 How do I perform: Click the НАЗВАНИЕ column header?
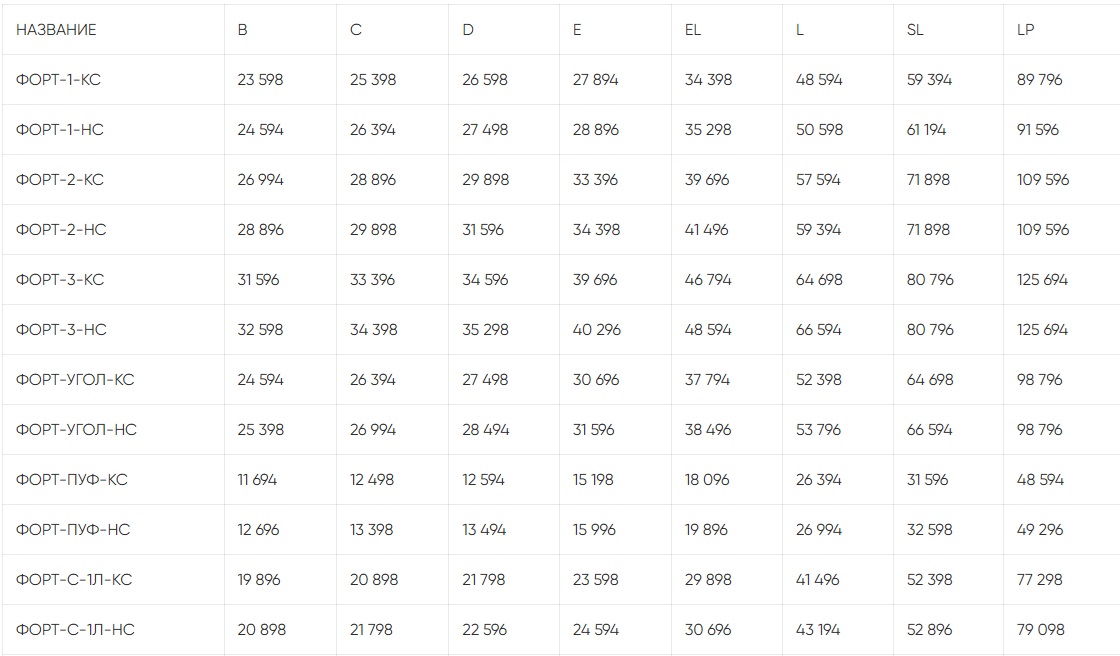click(x=56, y=30)
